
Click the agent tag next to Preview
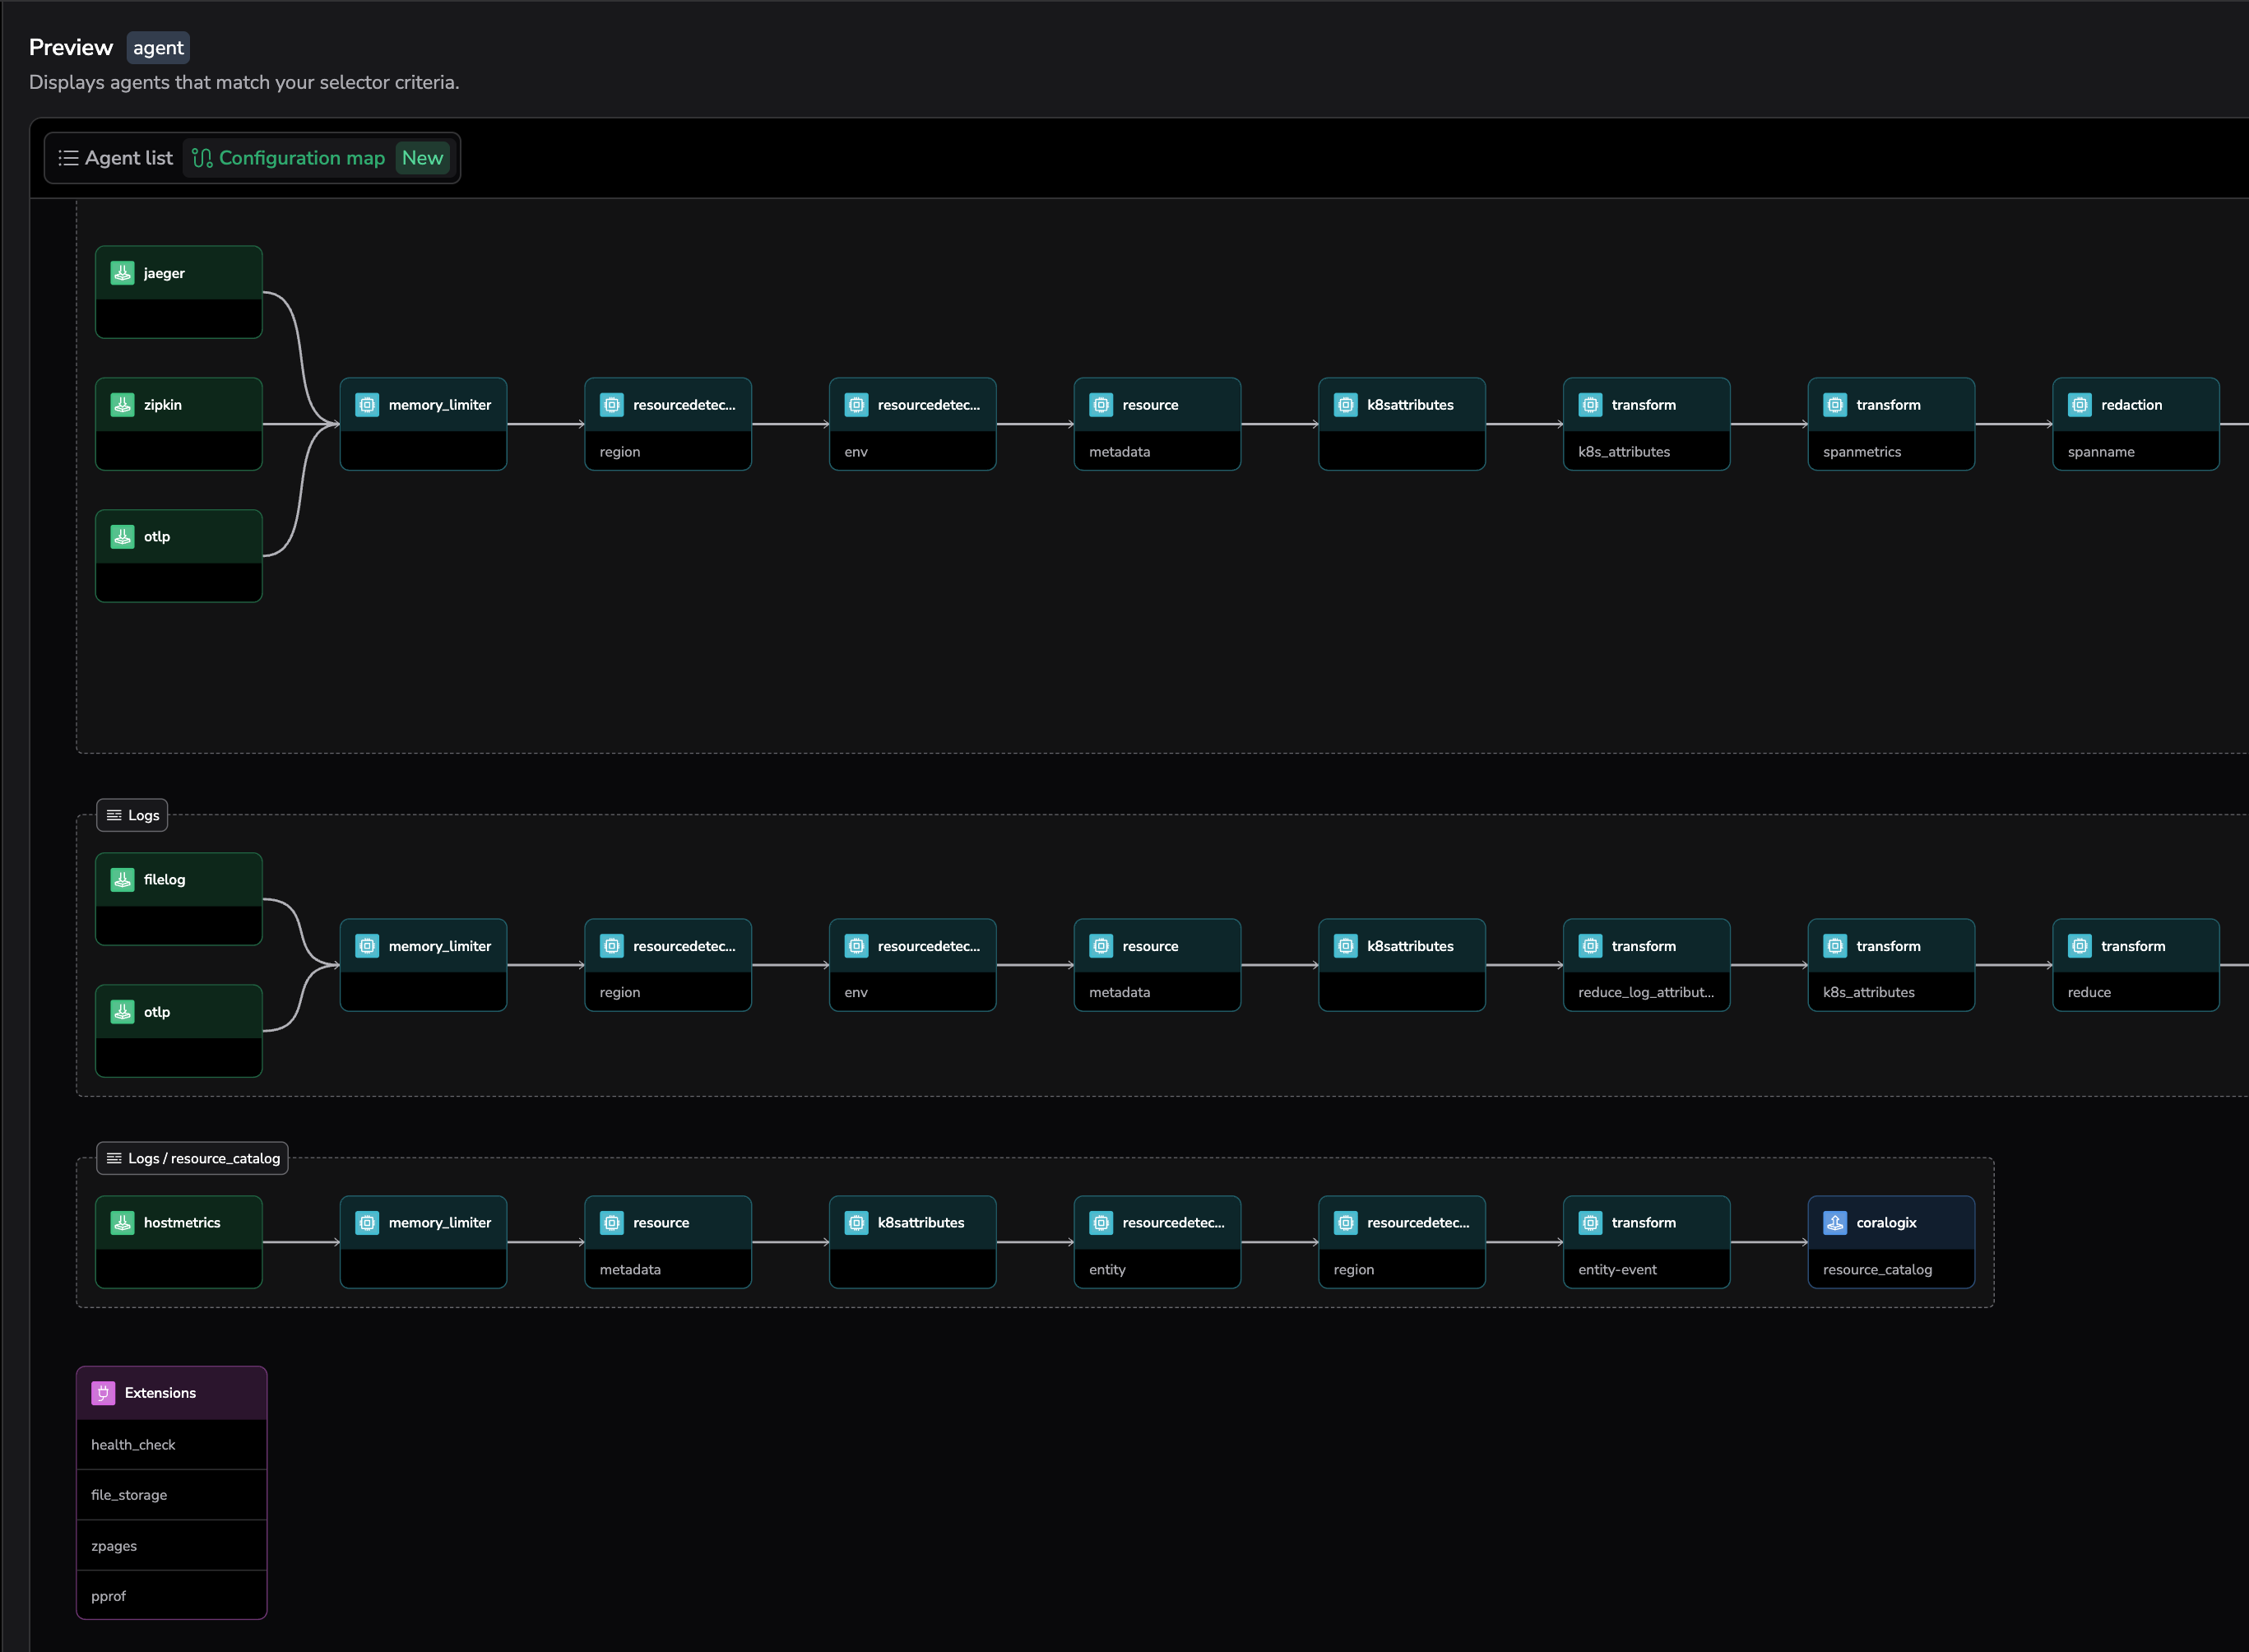click(x=158, y=48)
